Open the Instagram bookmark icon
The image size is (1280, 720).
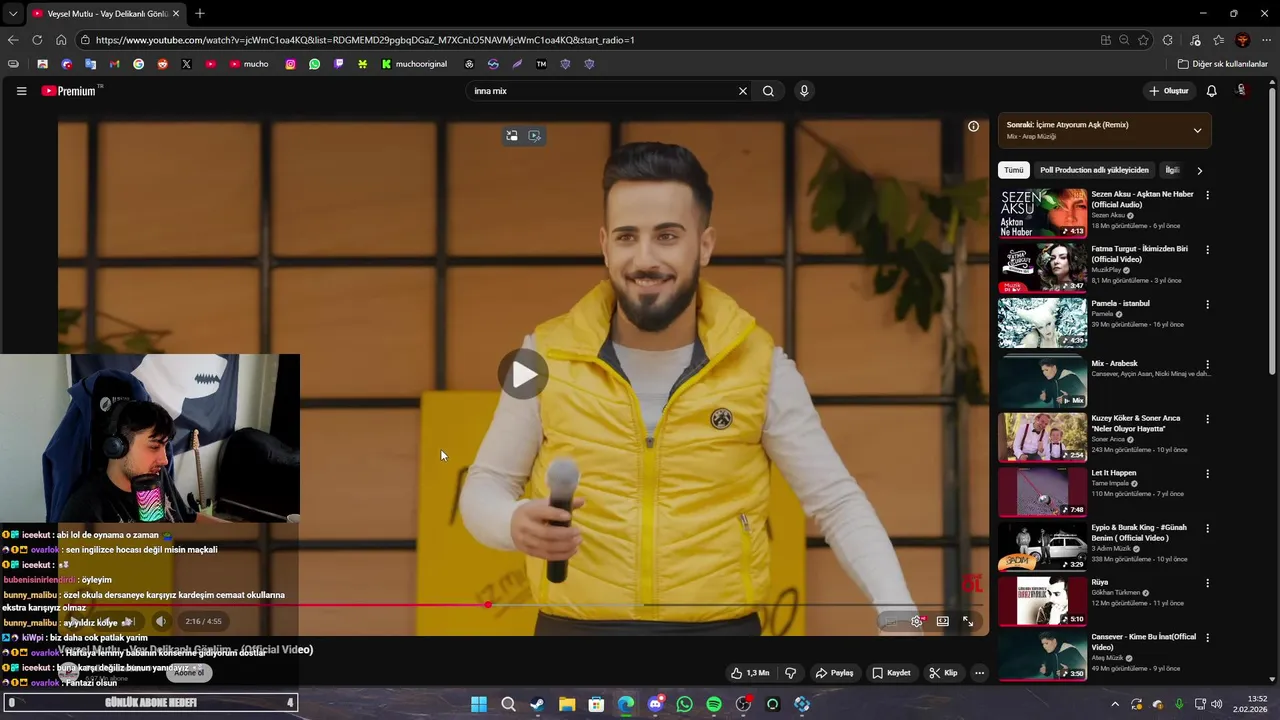click(x=290, y=64)
